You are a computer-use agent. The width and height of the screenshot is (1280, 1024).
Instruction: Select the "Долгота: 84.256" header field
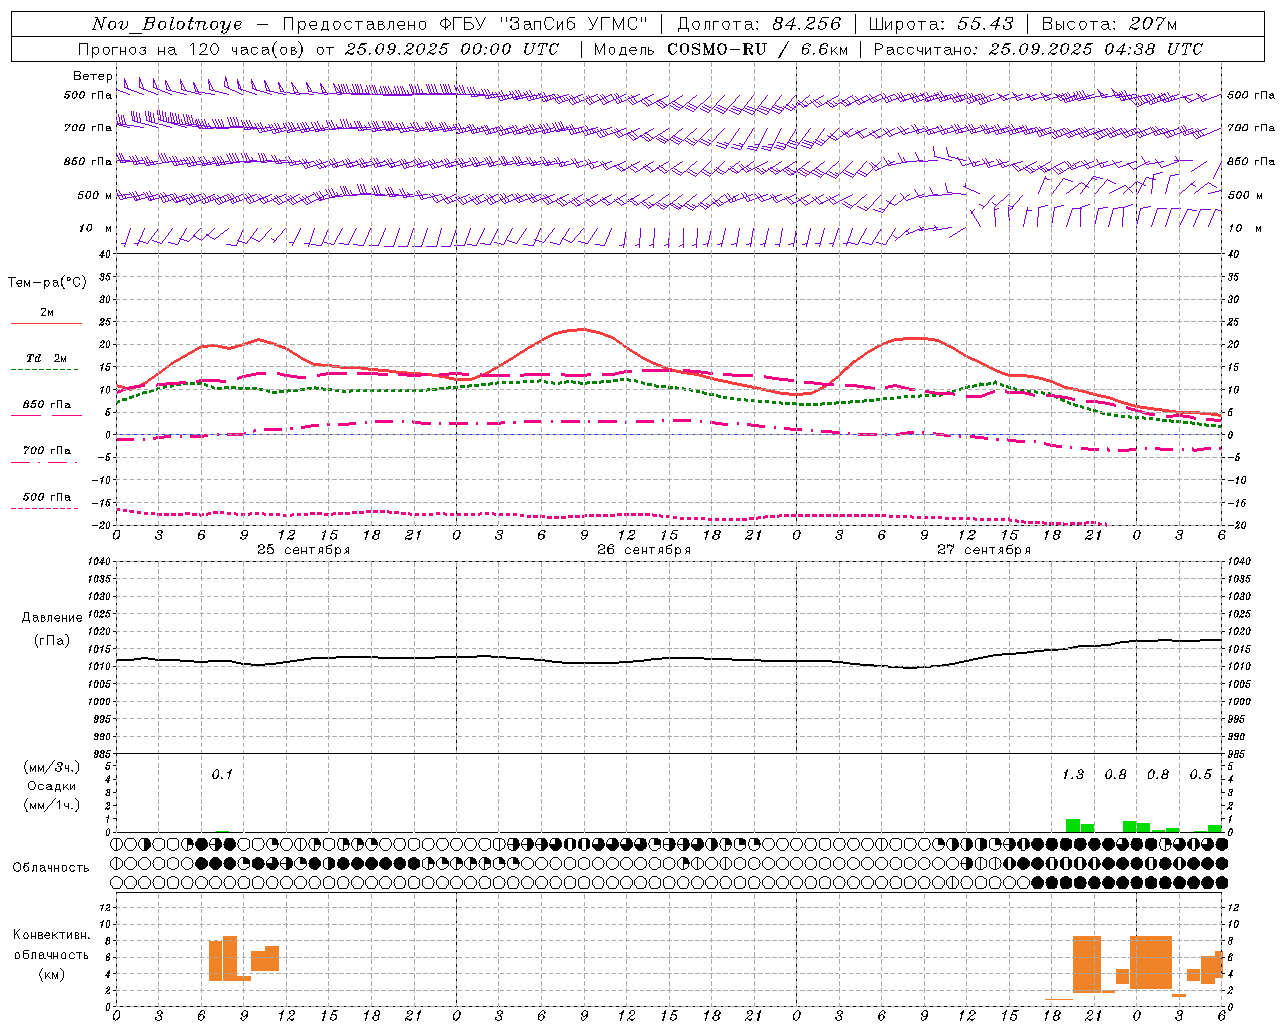click(760, 24)
